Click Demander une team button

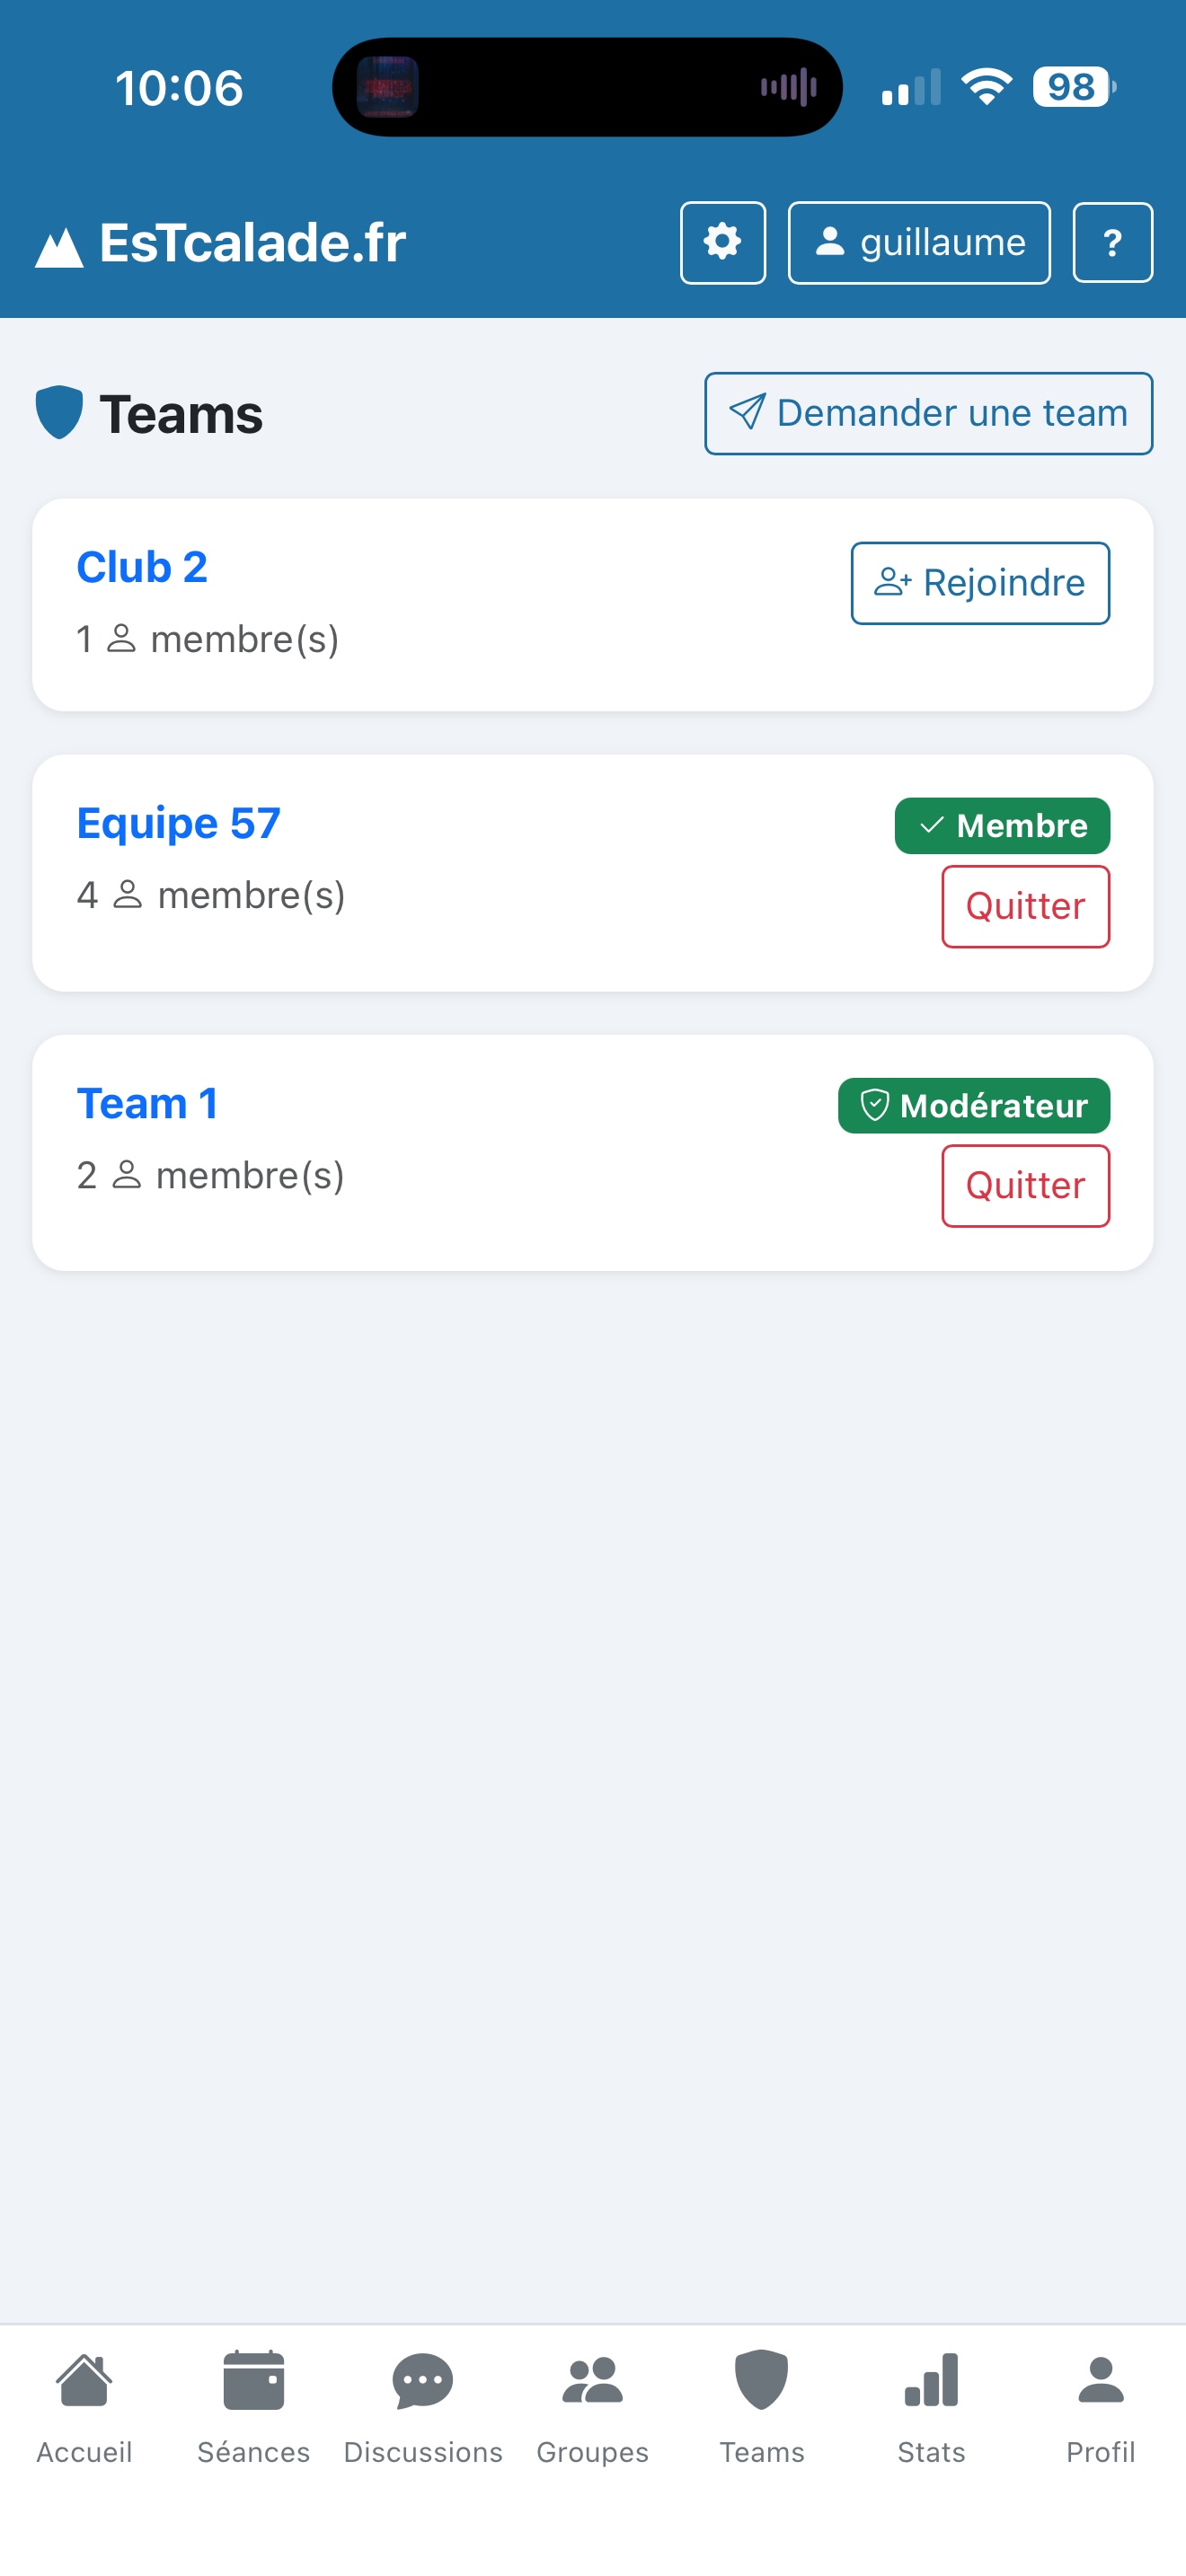coord(928,413)
